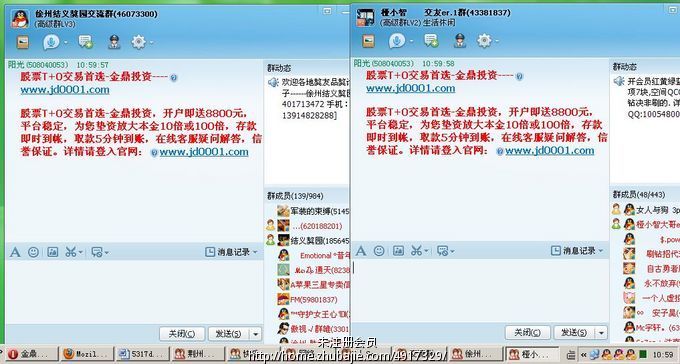Open group settings gear in right window

coord(484,41)
